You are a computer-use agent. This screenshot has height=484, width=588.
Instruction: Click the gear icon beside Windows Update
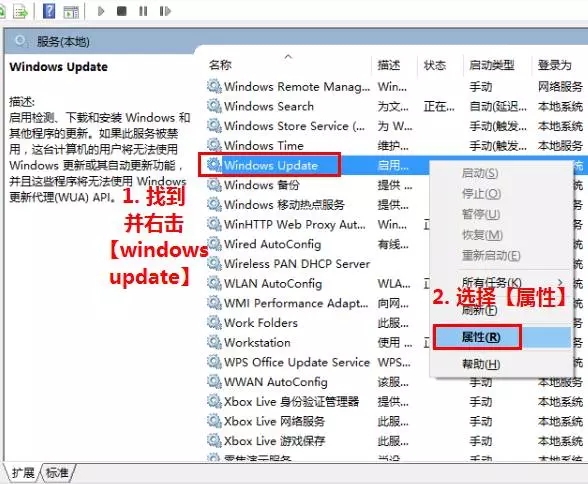pos(214,165)
